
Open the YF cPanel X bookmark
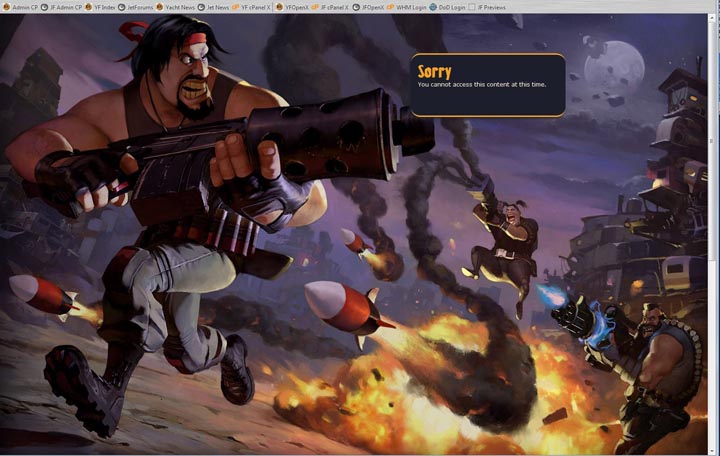click(252, 7)
